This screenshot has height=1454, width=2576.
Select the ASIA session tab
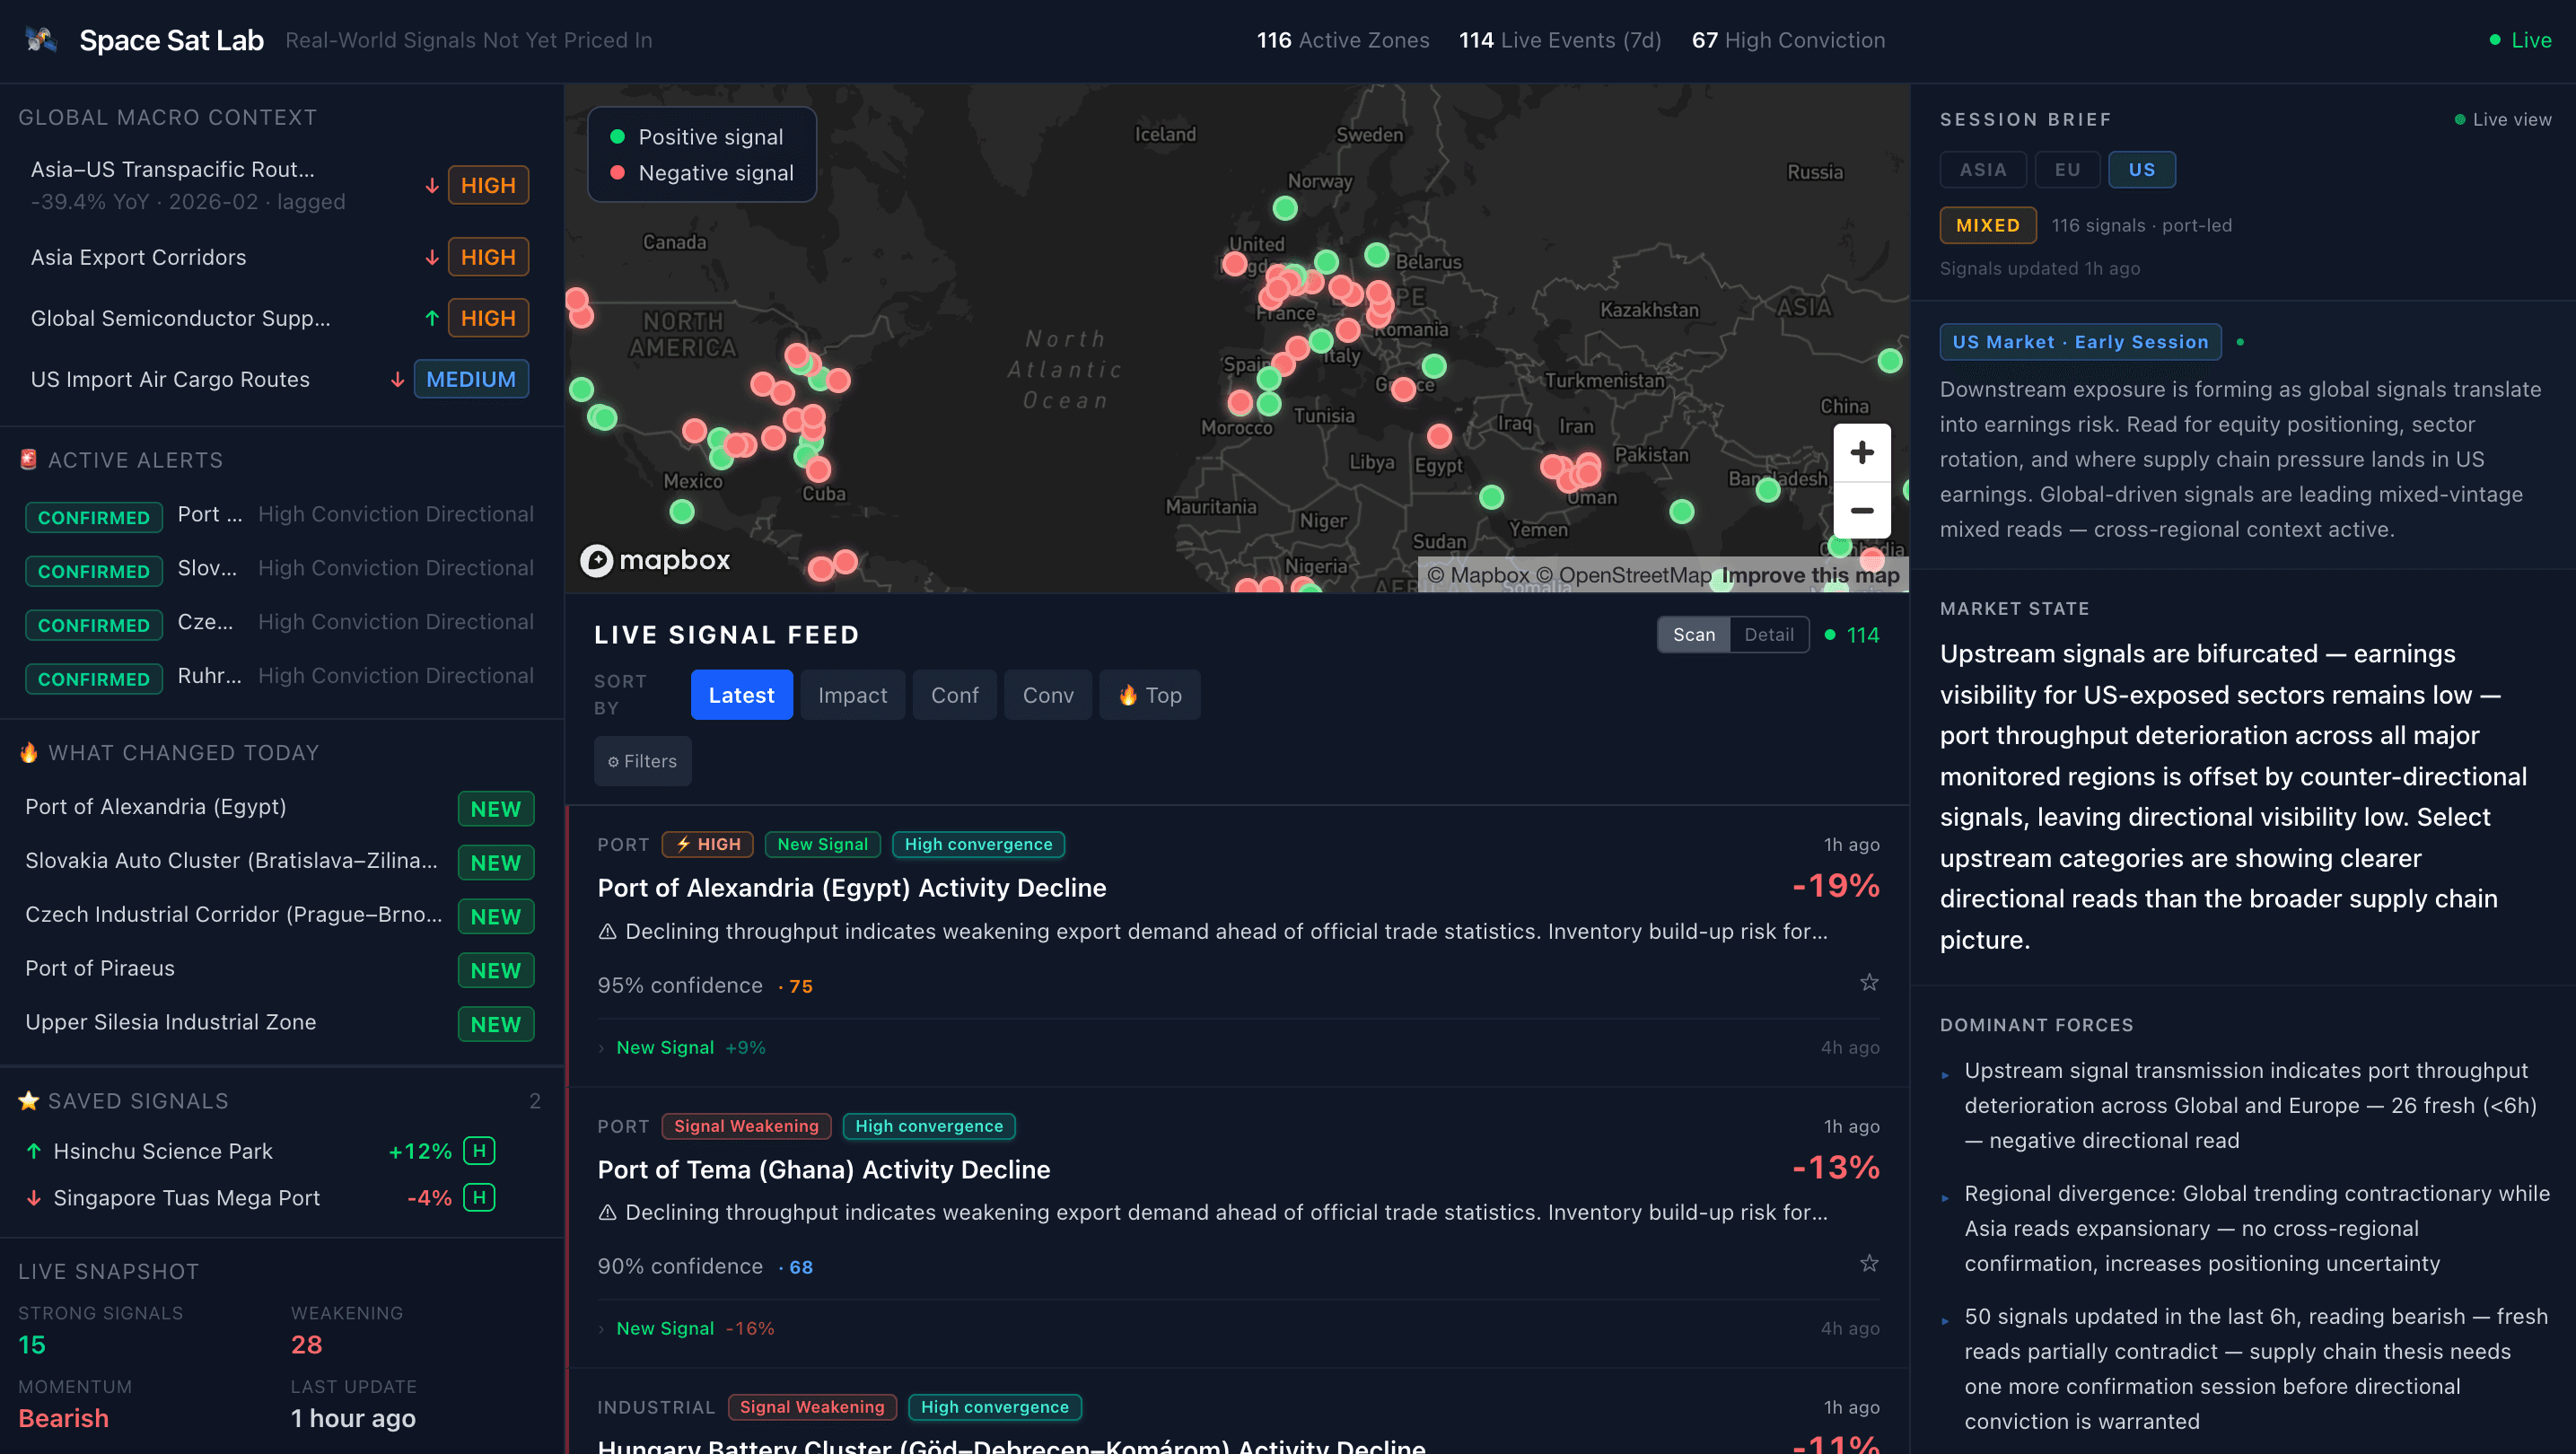(1982, 170)
